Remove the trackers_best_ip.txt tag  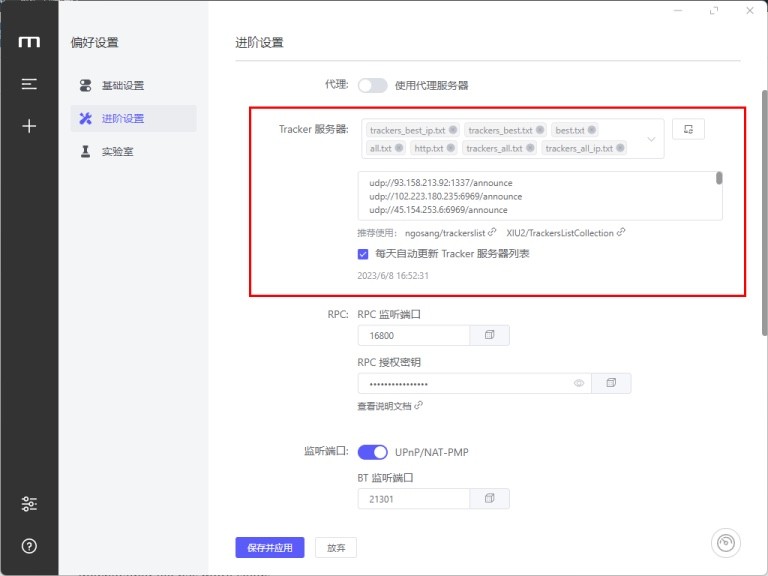pos(453,130)
